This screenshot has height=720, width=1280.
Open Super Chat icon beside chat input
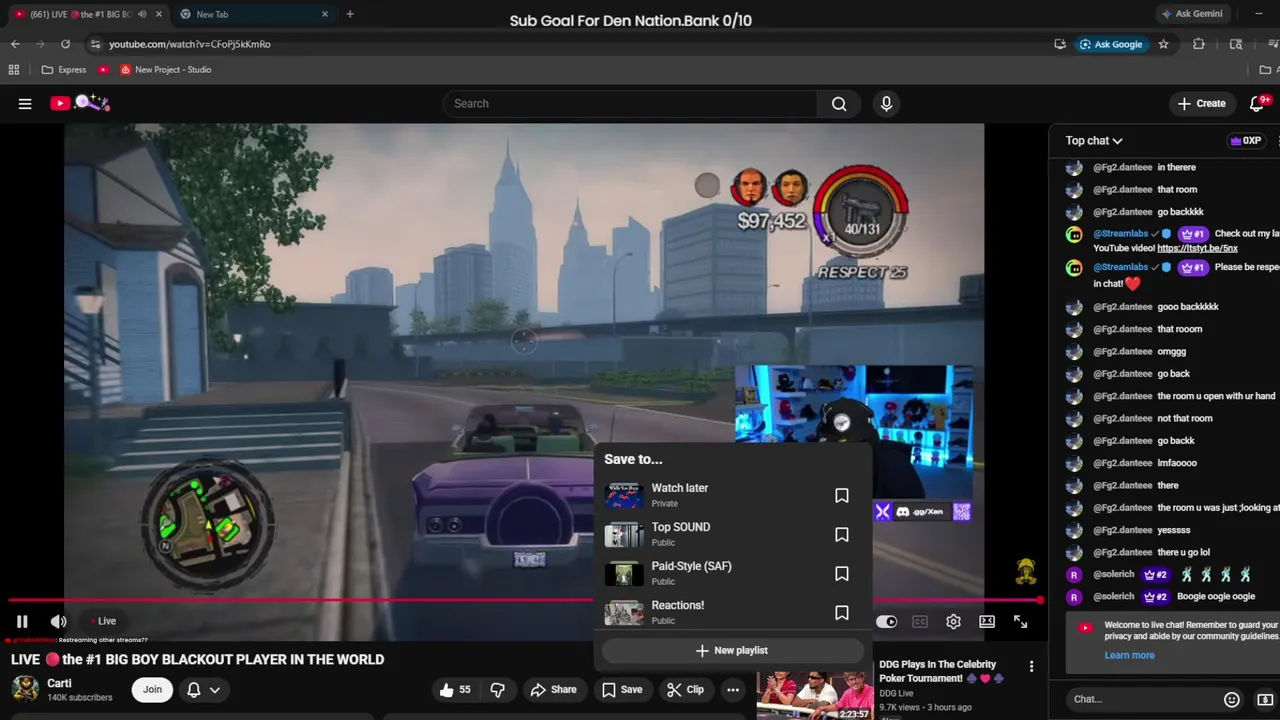point(1265,700)
